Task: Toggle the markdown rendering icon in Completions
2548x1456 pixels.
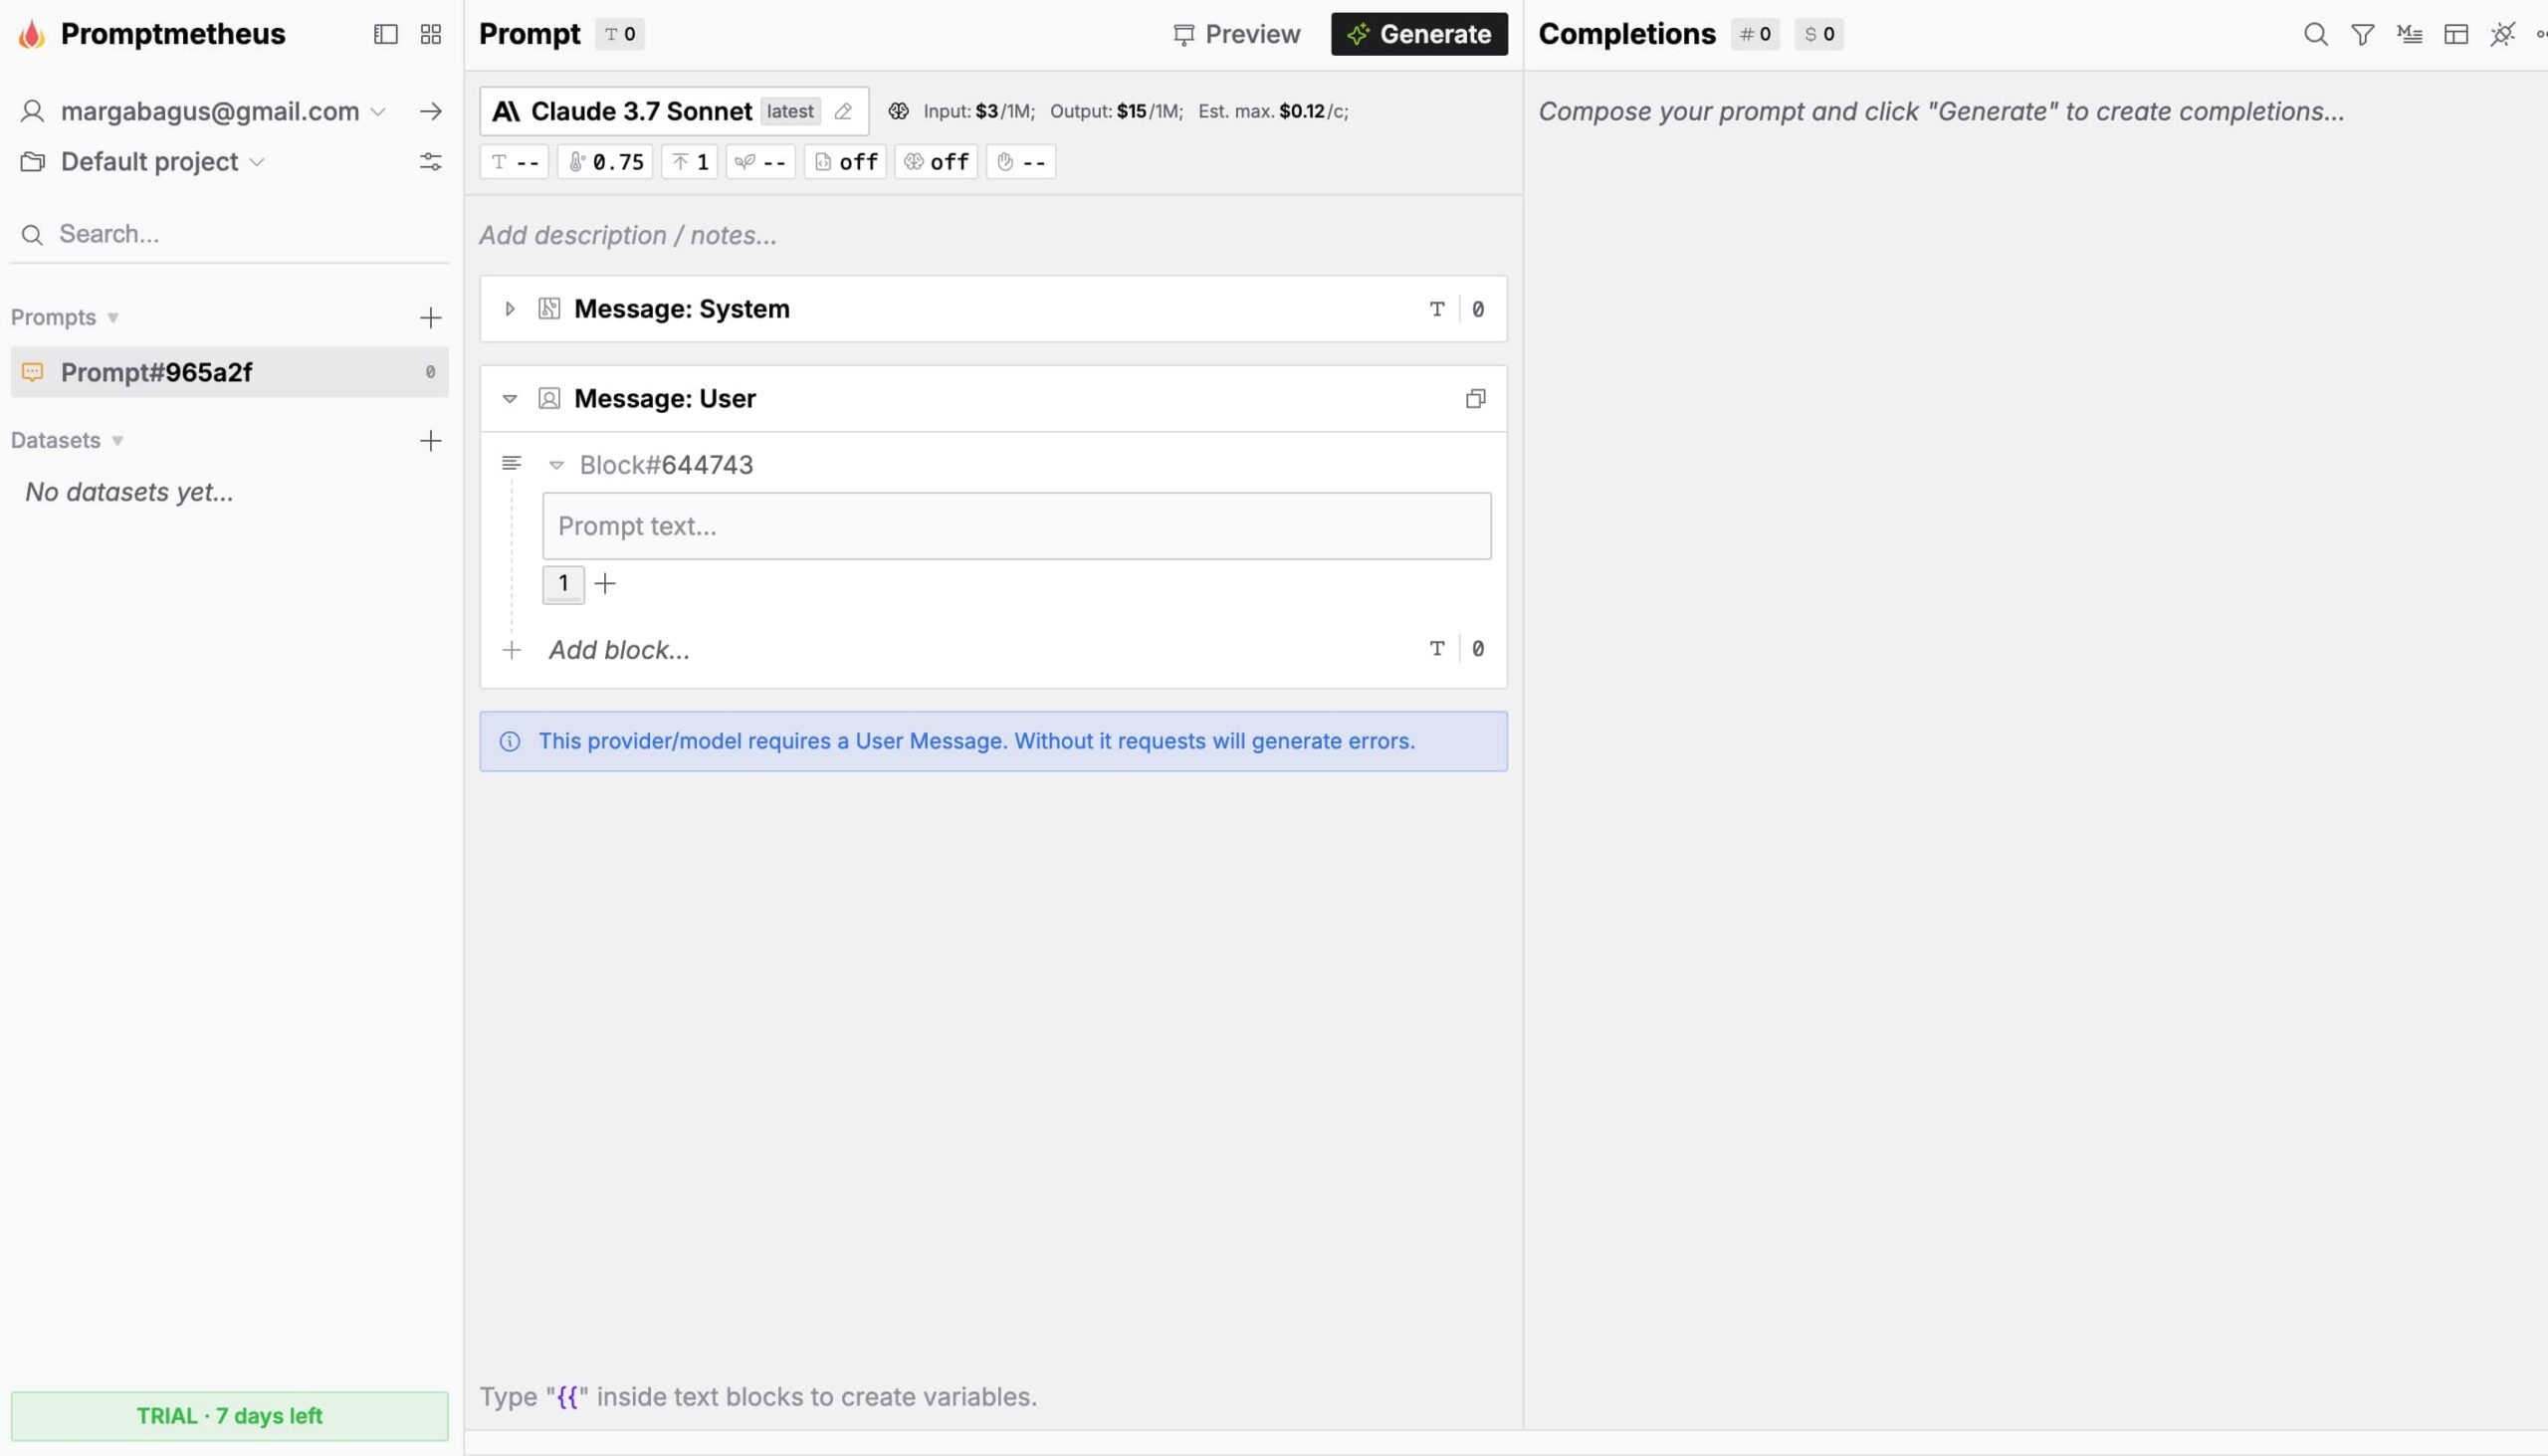Action: (x=2409, y=34)
